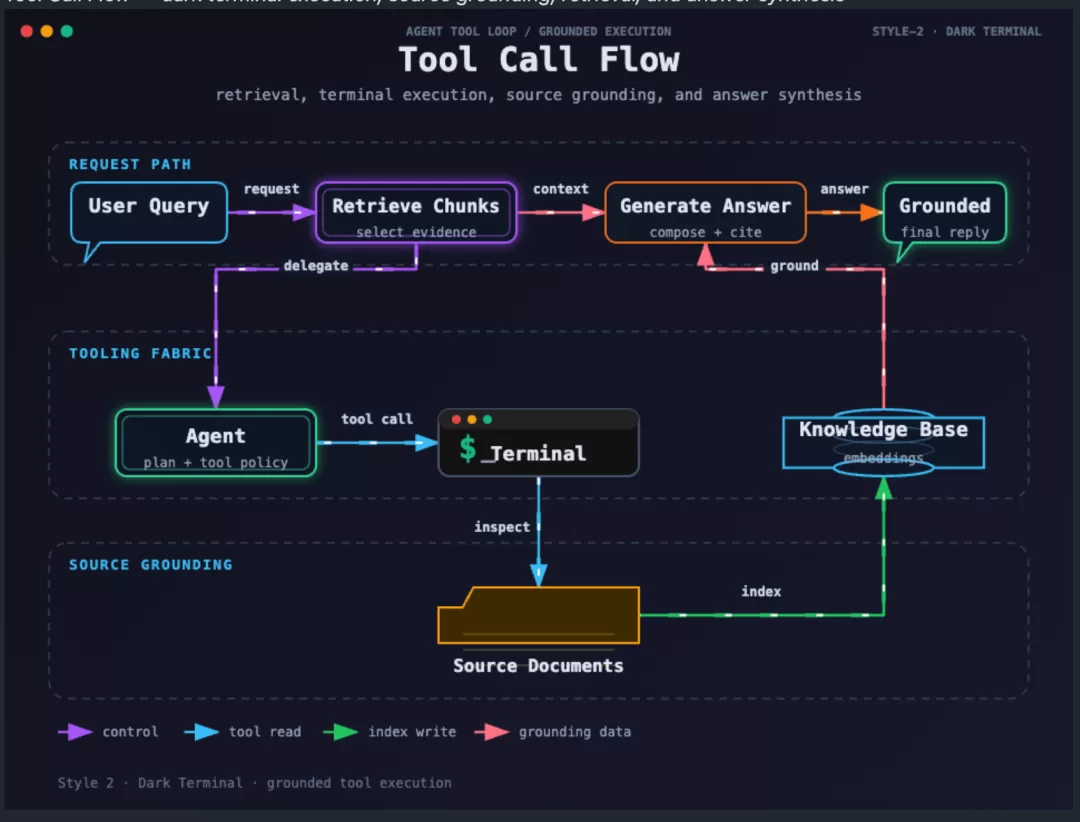
Task: Click the "AGENT TOOL LOOP / GROUNDED EXECUTION" header
Action: 539,32
